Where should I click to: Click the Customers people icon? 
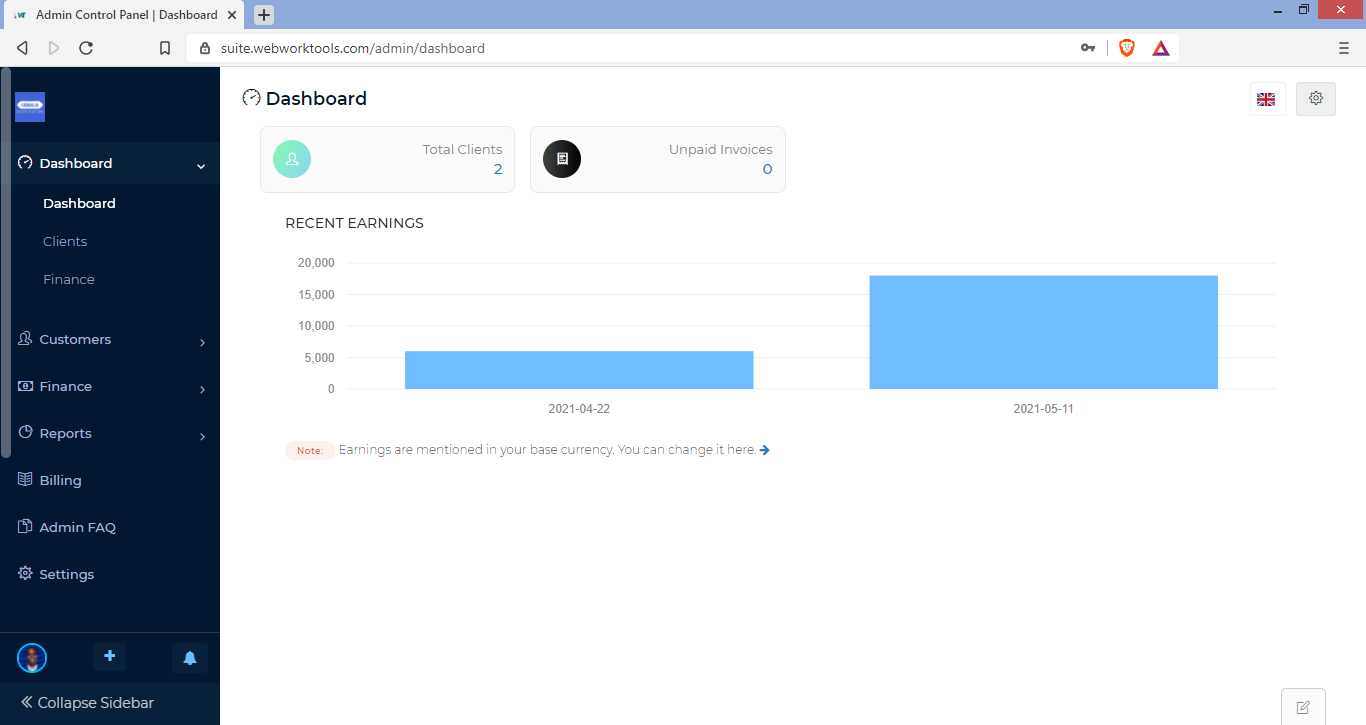pyautogui.click(x=25, y=339)
